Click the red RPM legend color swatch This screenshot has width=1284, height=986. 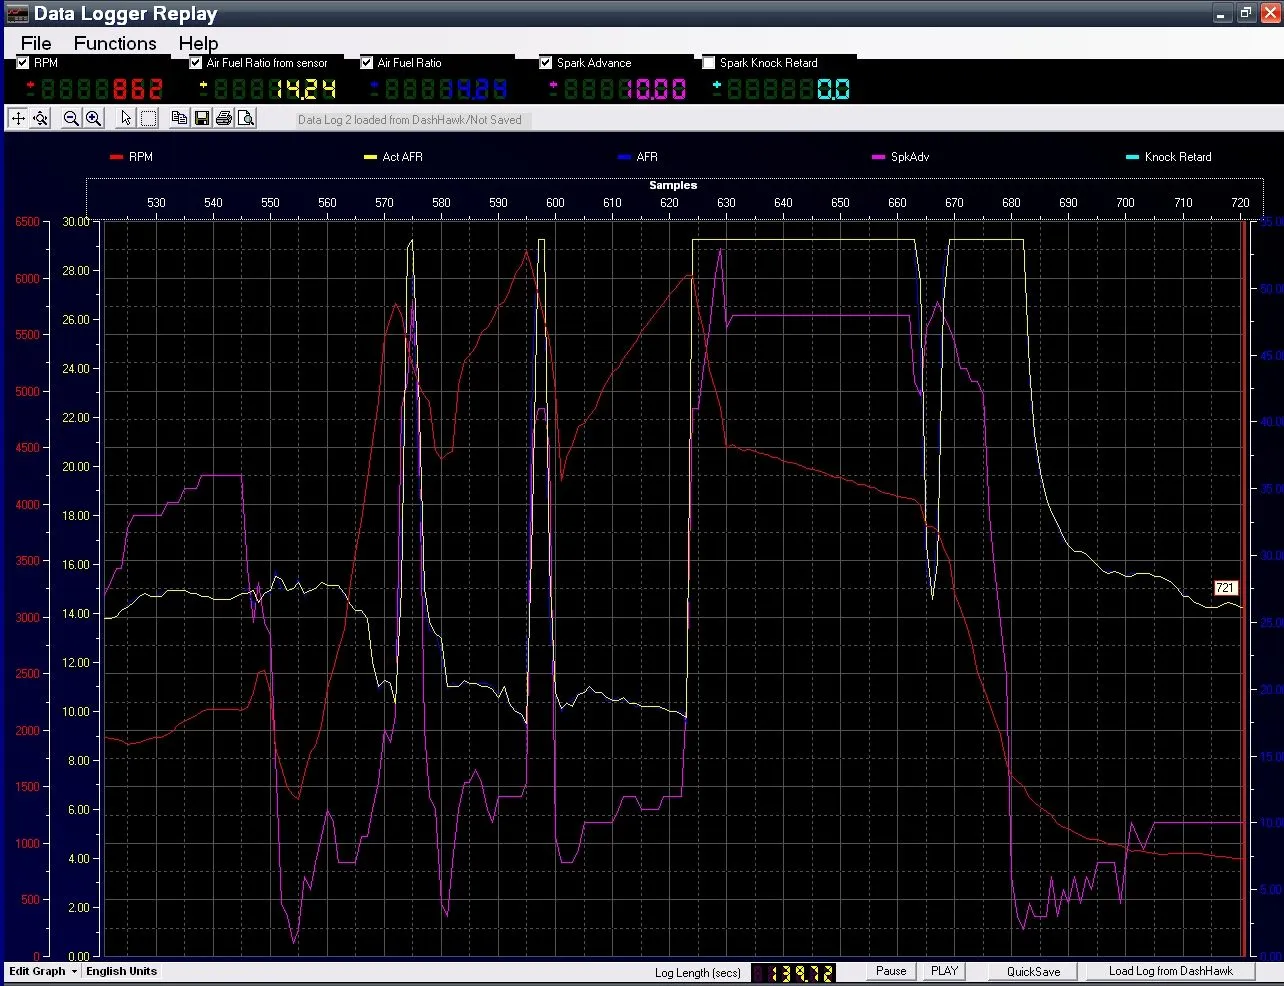point(116,157)
